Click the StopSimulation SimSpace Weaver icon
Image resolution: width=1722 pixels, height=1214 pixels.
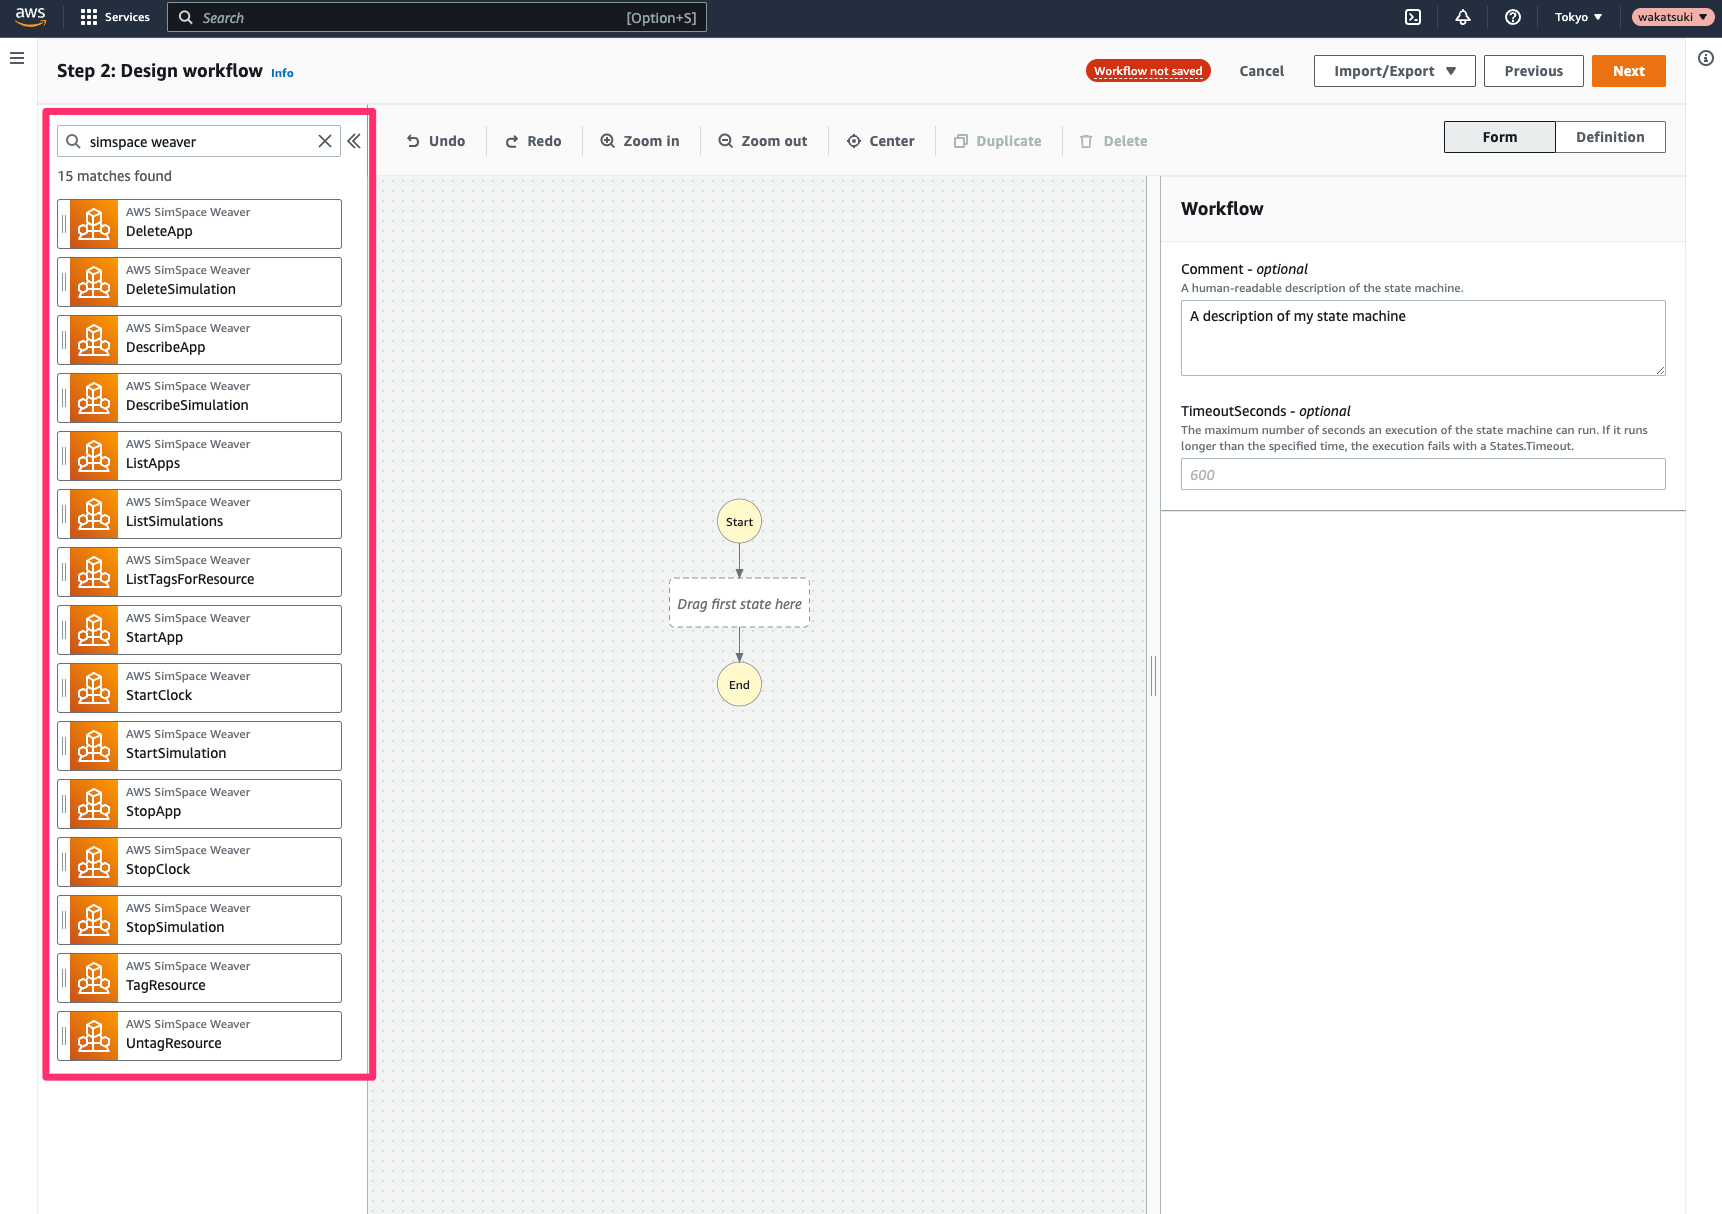94,920
